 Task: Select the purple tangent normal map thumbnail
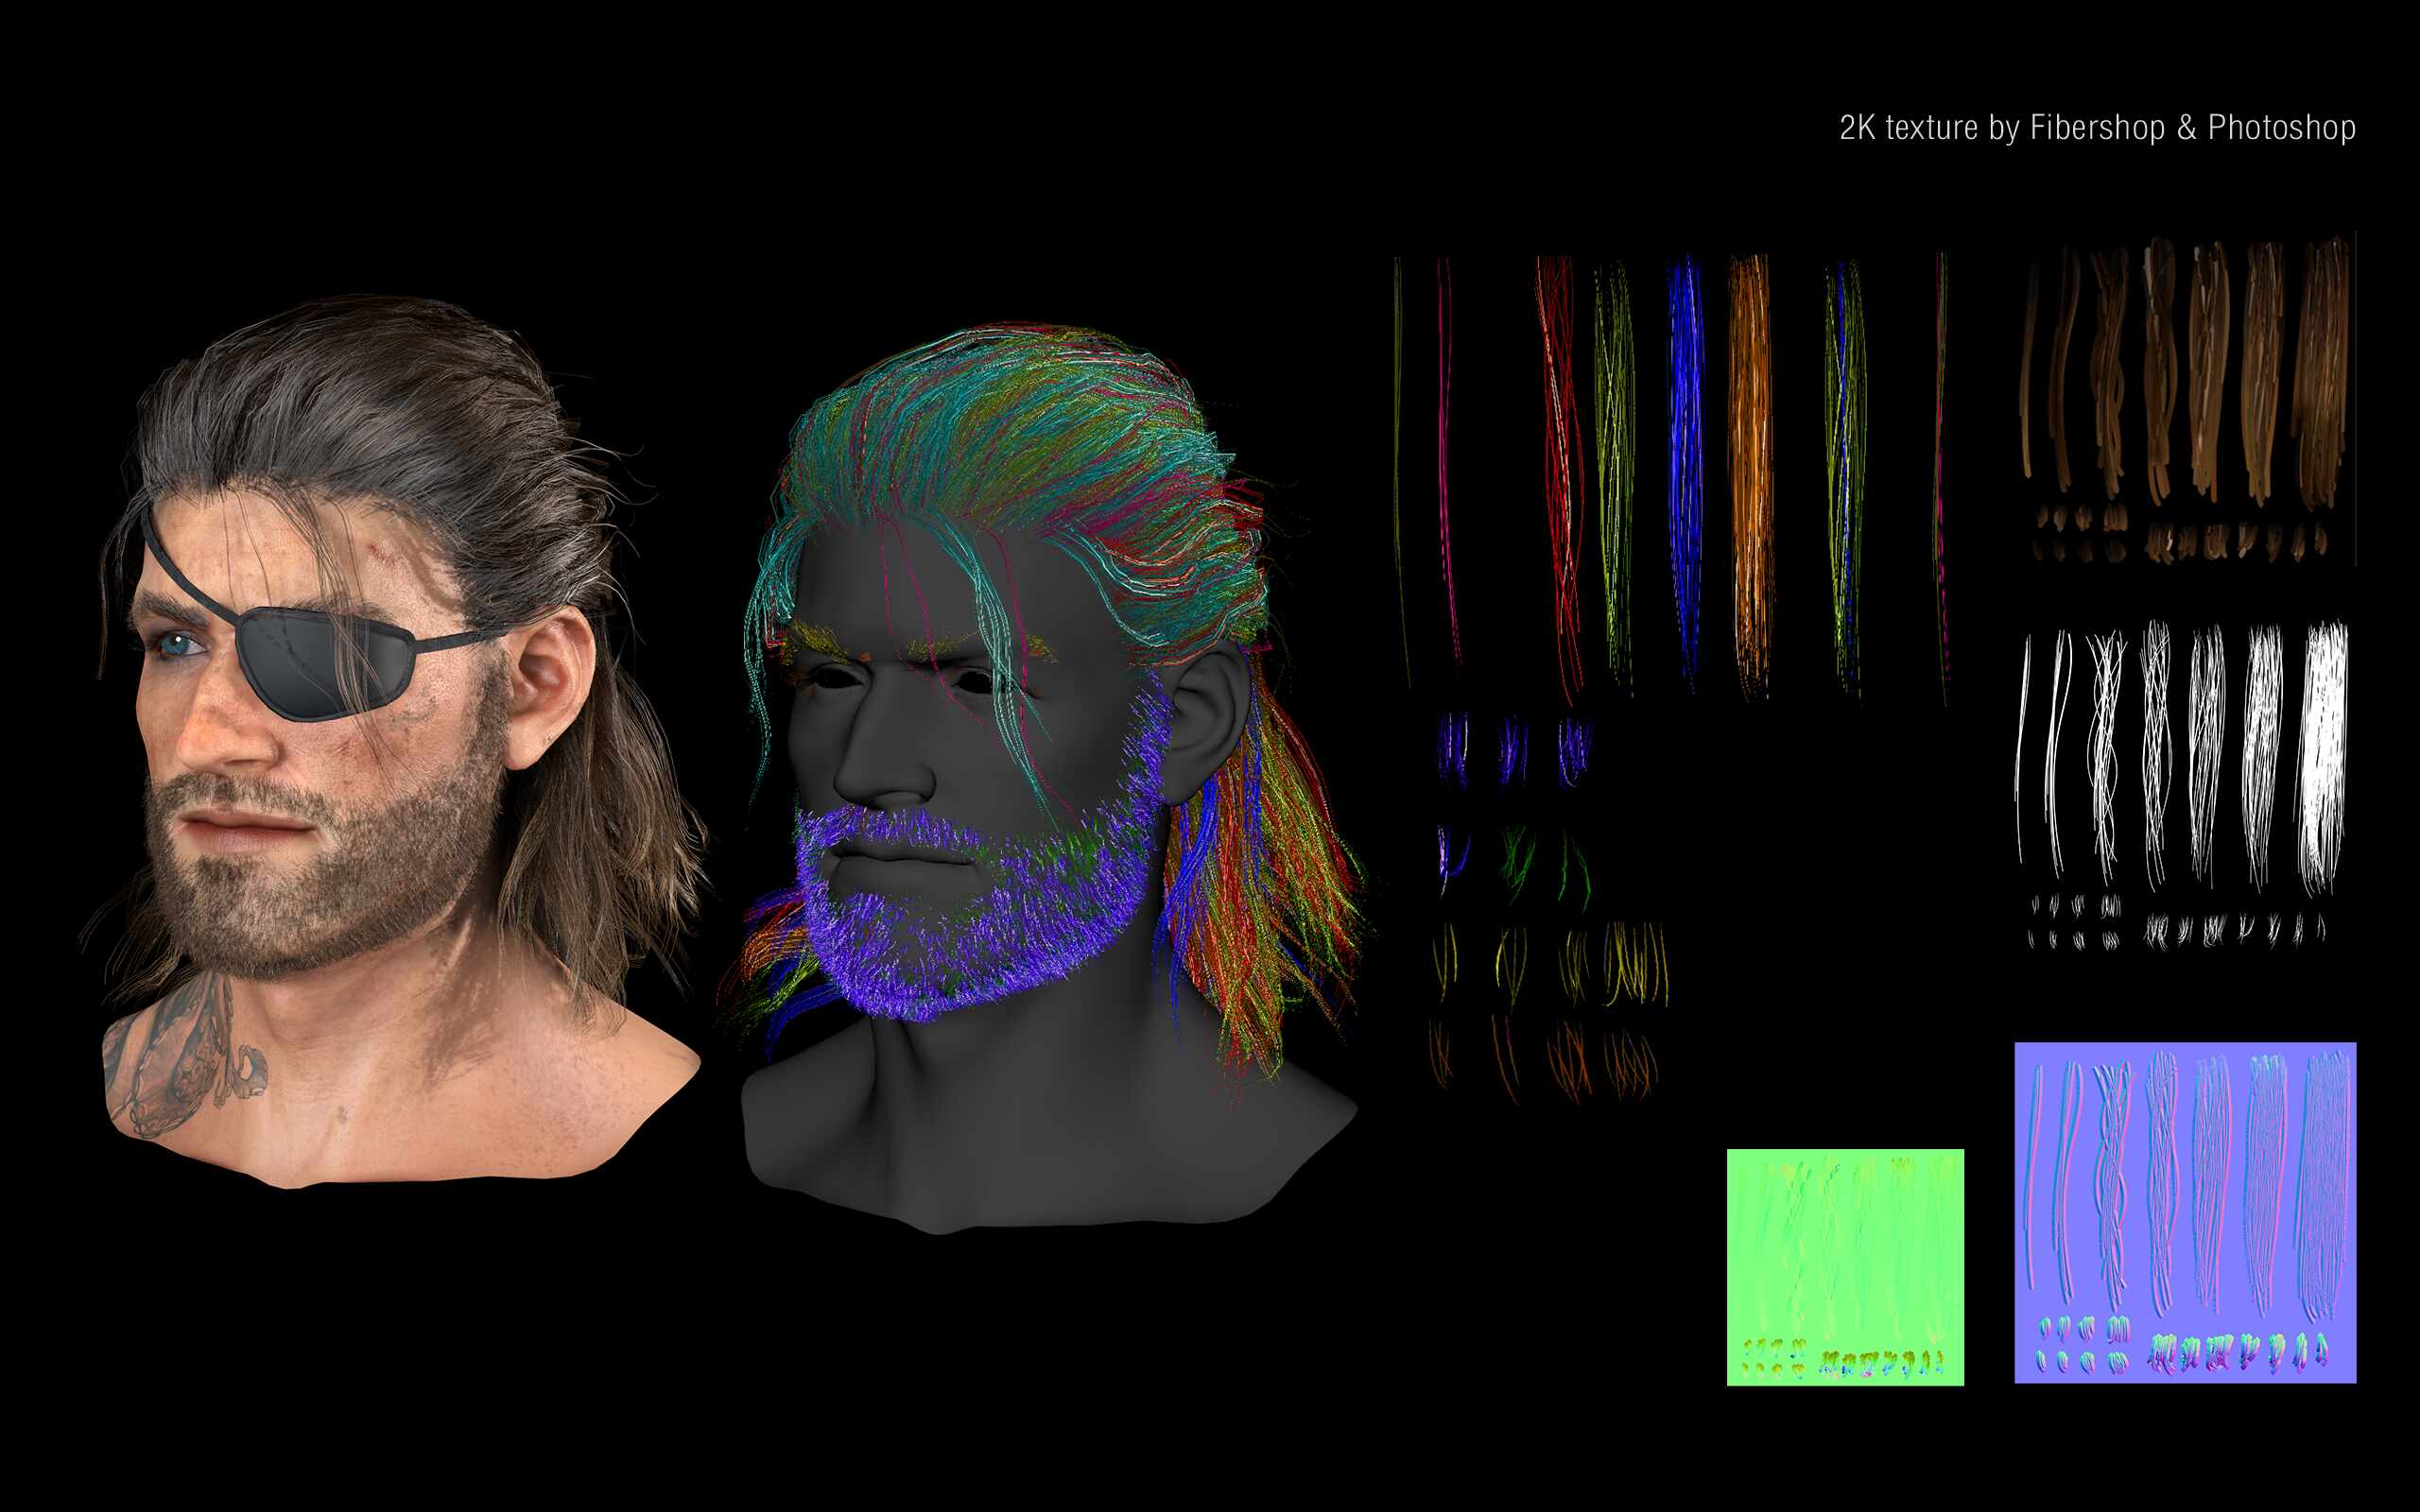click(2185, 1213)
